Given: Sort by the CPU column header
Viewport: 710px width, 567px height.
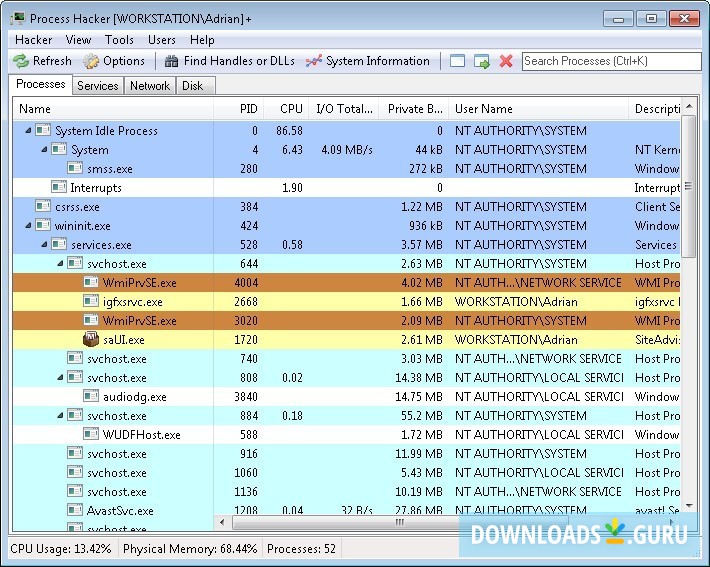Looking at the screenshot, I should point(291,109).
